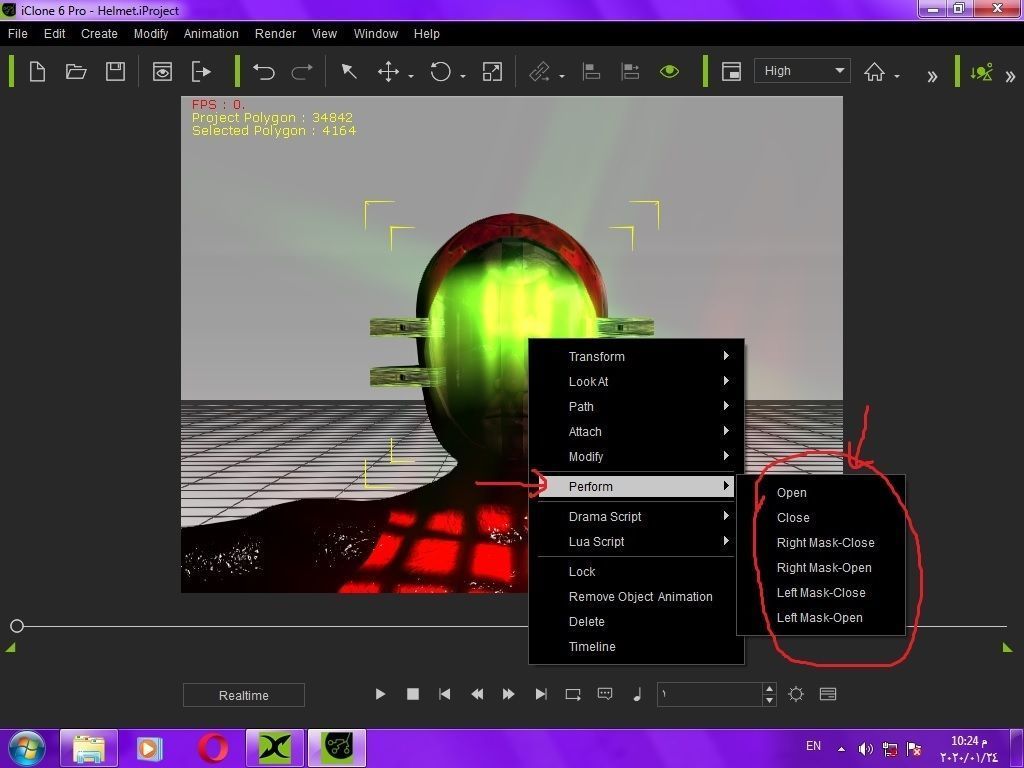Click the Align to ground icon
The image size is (1024, 768).
[630, 71]
